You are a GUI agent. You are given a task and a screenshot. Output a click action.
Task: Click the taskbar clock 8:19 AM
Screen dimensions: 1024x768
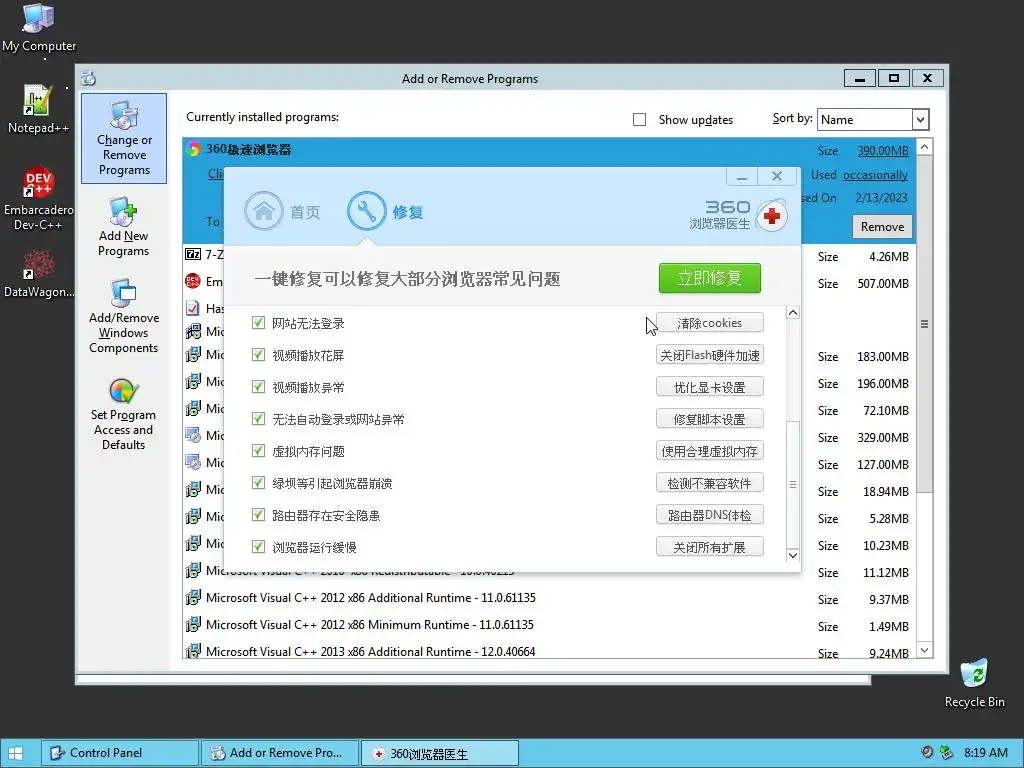click(986, 752)
